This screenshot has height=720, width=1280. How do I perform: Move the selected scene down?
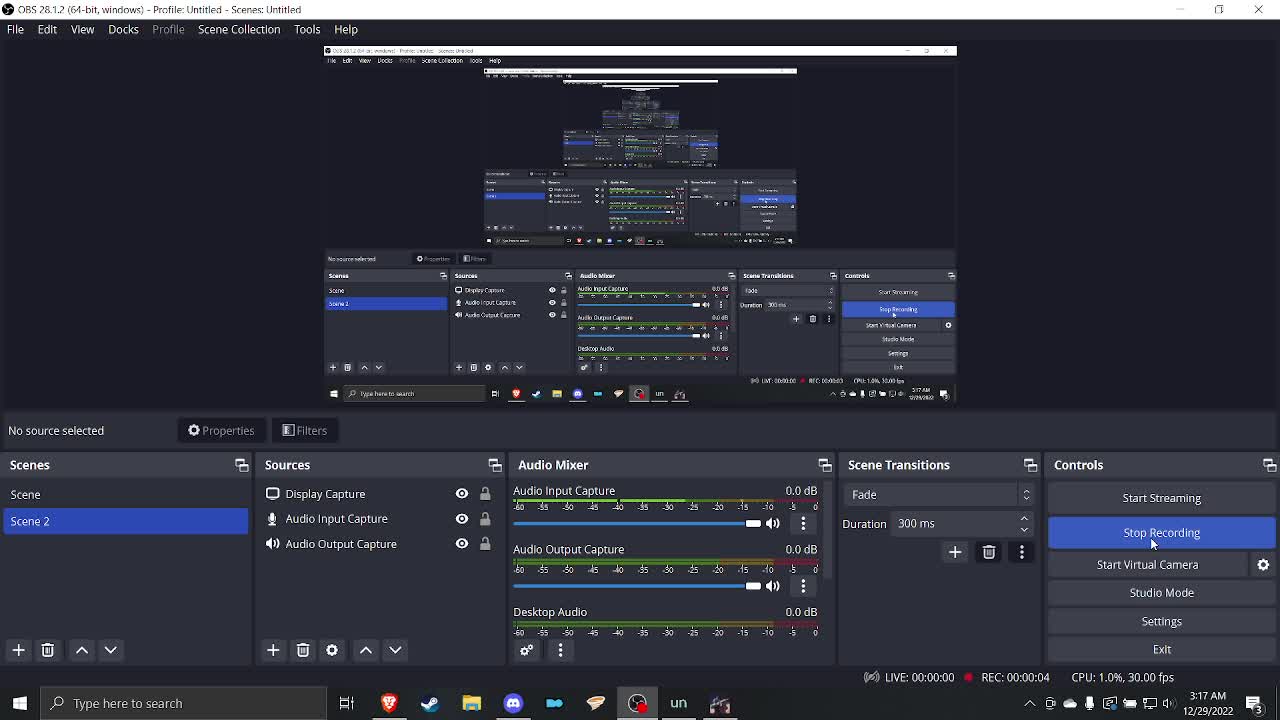point(111,650)
